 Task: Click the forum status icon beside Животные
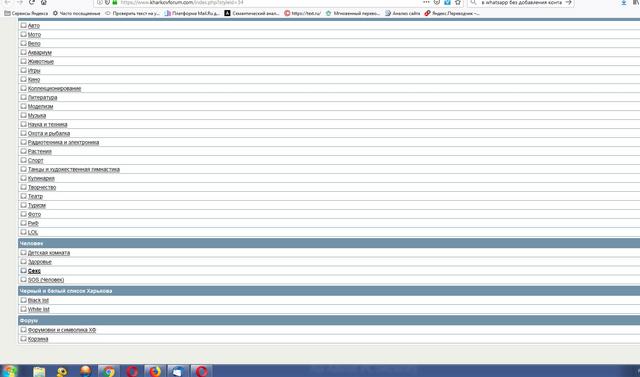[x=24, y=61]
